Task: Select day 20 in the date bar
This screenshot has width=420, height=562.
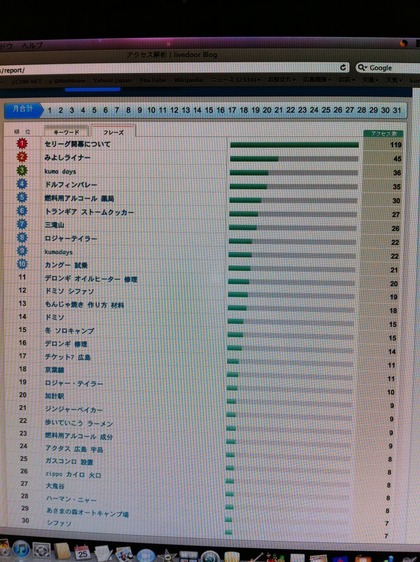Action: [267, 110]
